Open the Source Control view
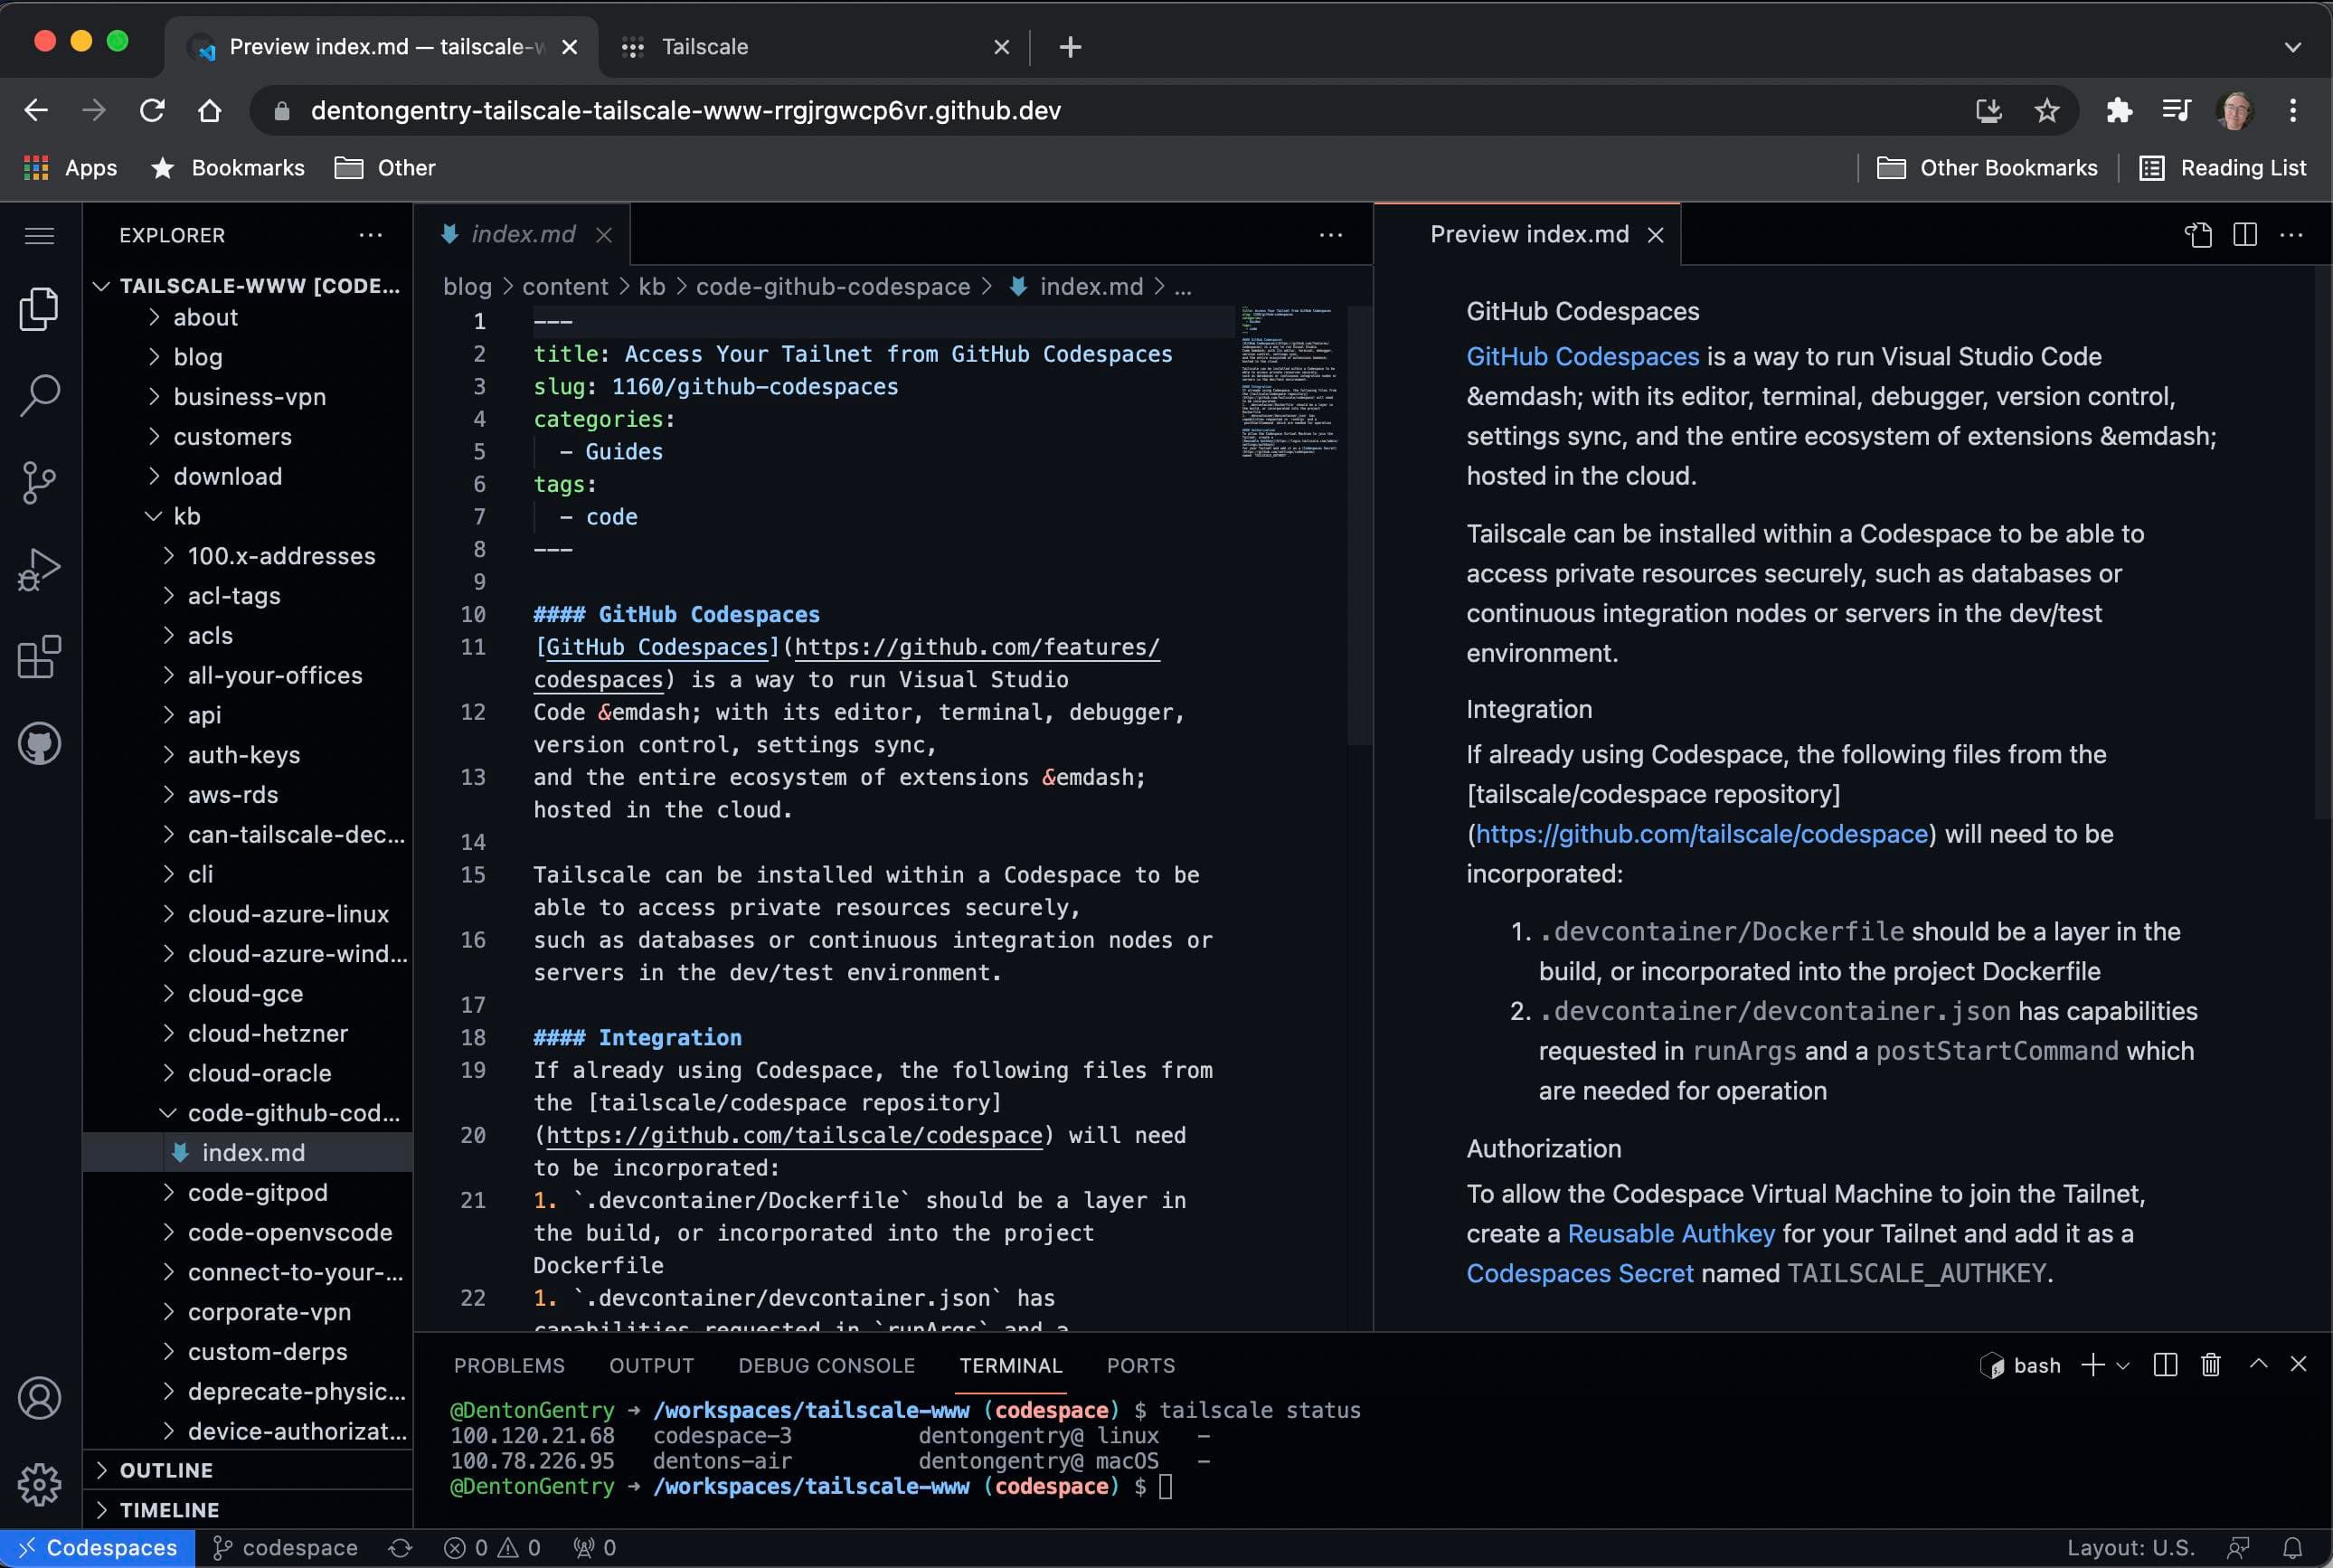 (40, 483)
